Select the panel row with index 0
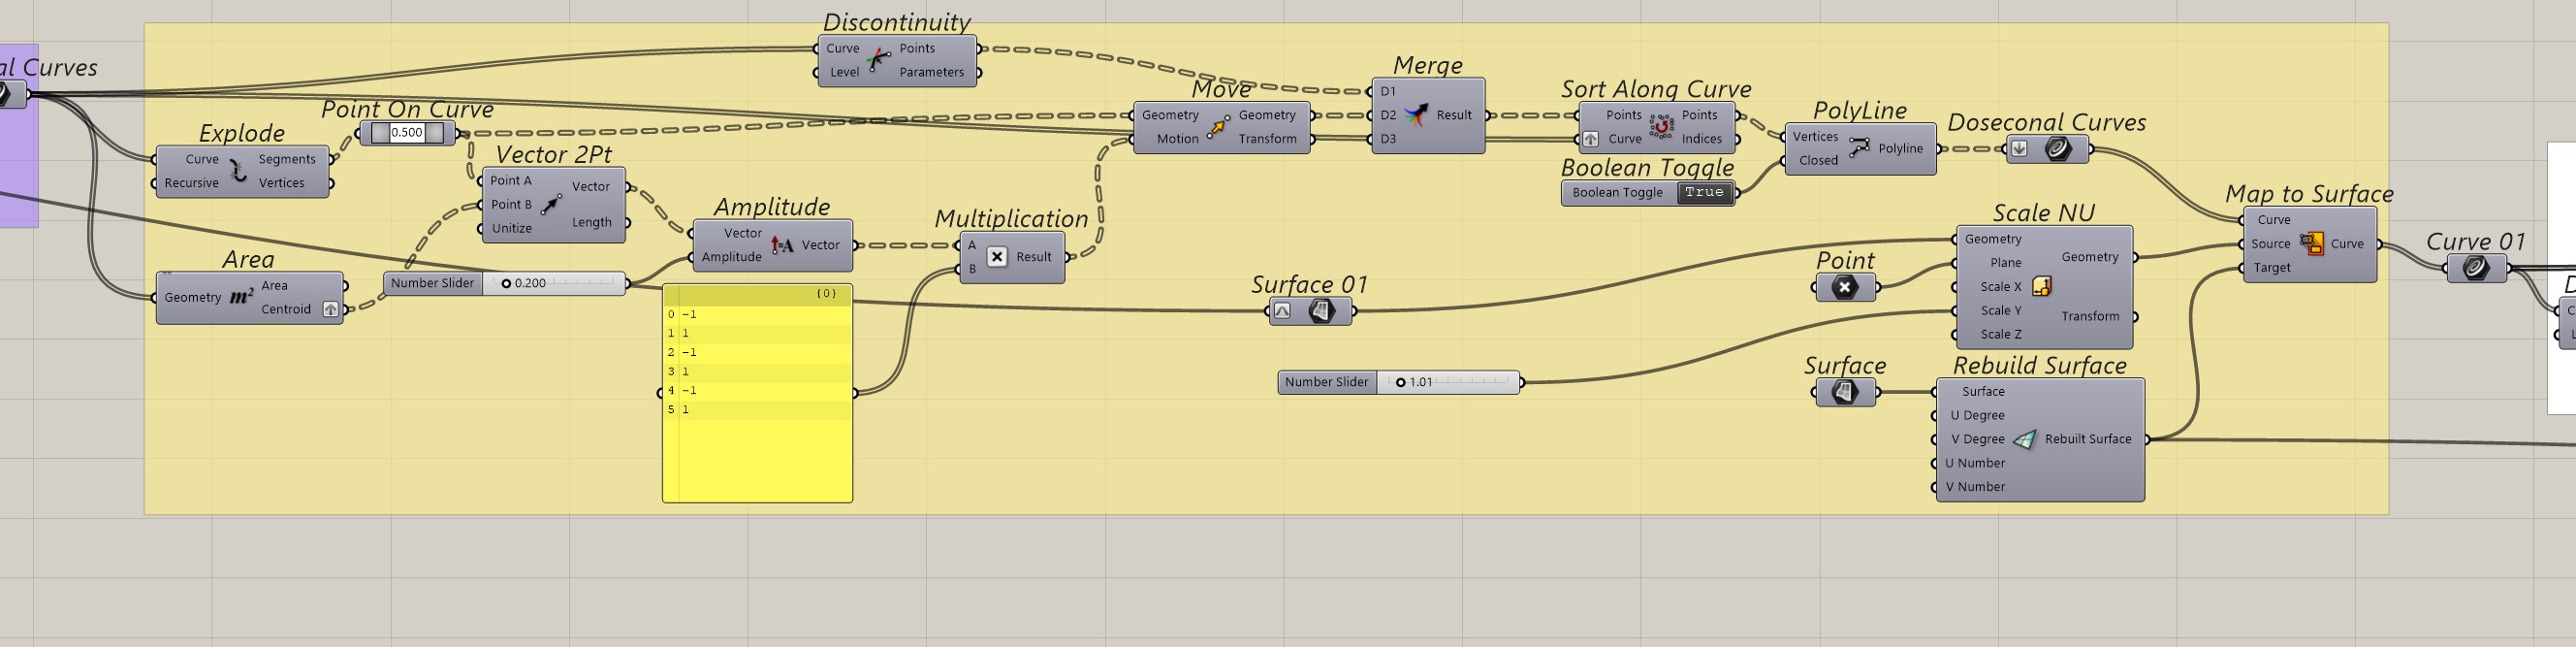The height and width of the screenshot is (647, 2576). (758, 314)
